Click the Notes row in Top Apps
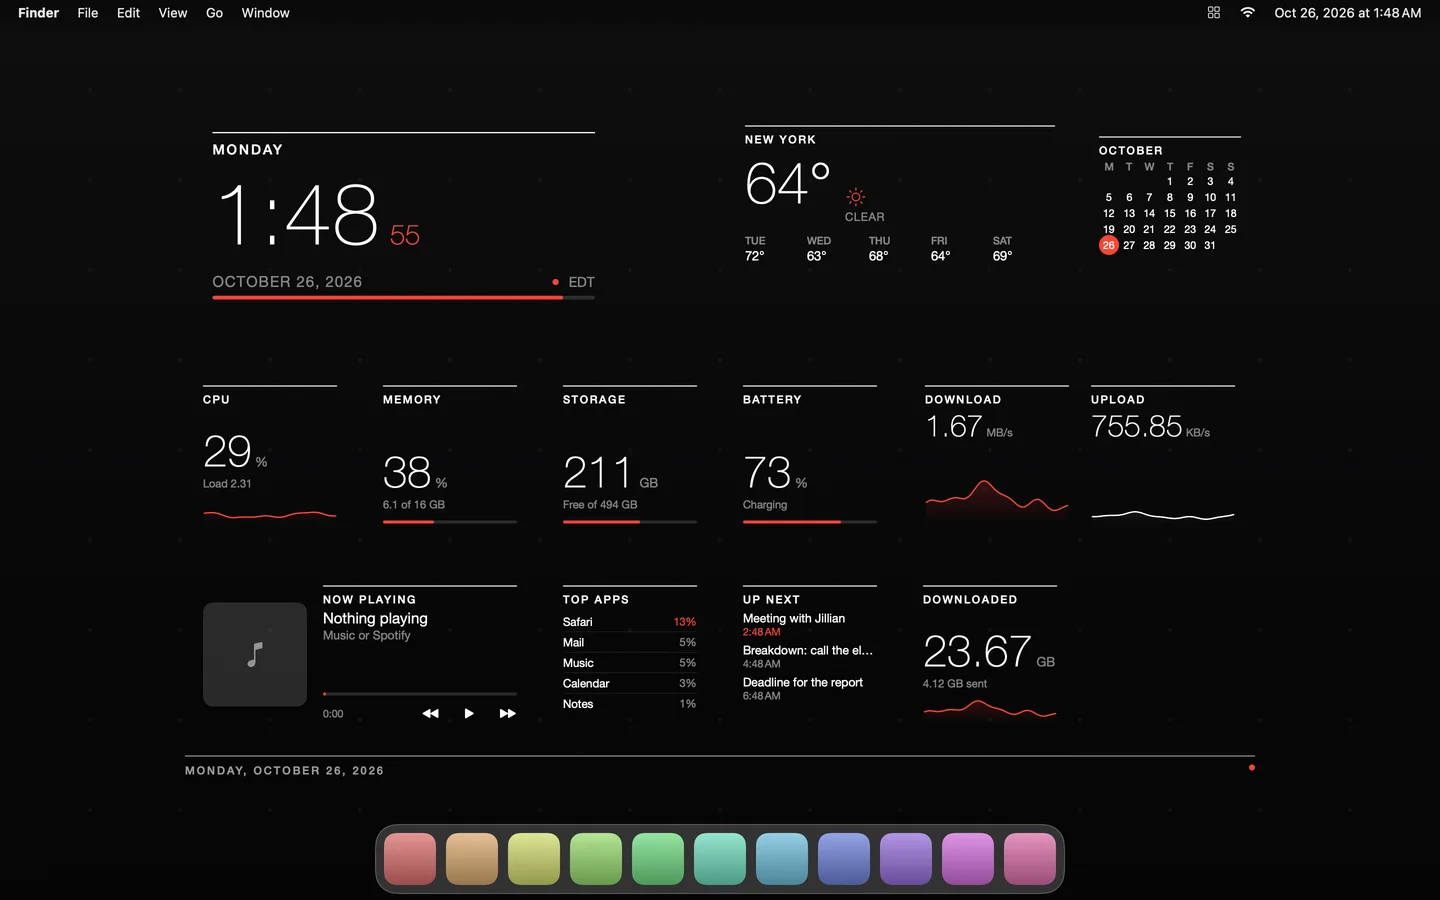The height and width of the screenshot is (900, 1440). pyautogui.click(x=629, y=704)
